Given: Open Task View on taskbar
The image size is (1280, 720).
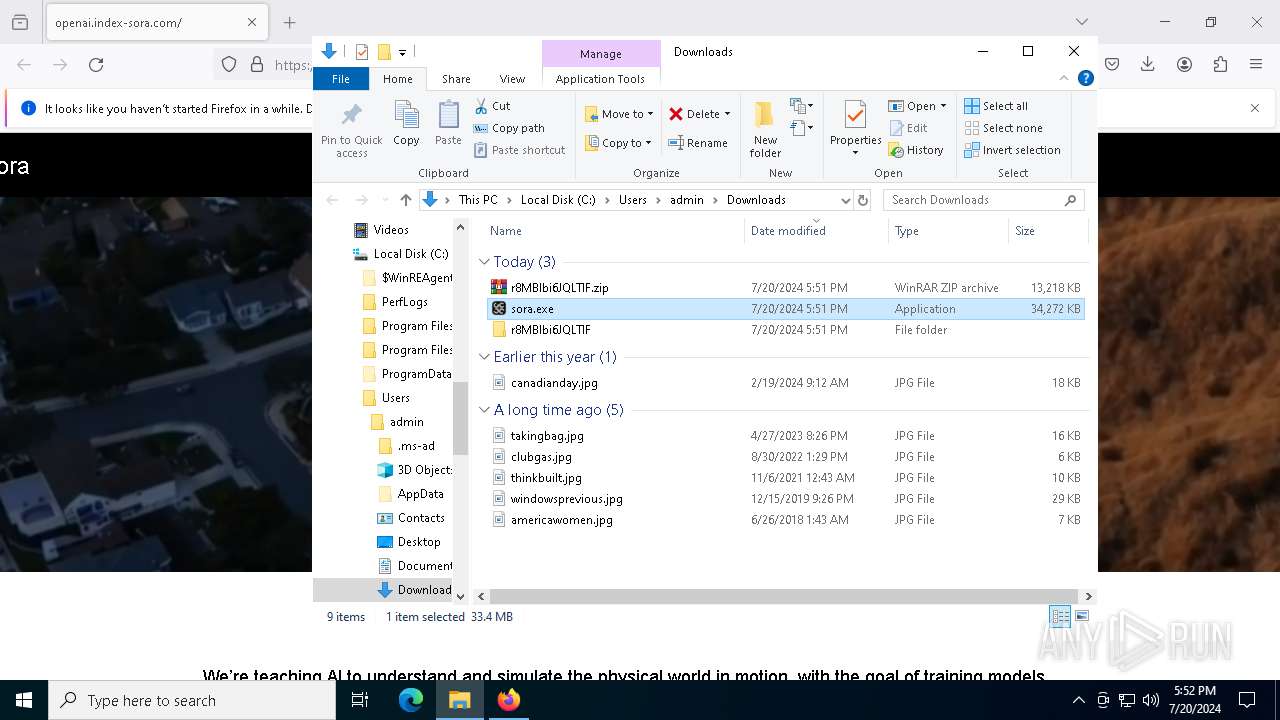Looking at the screenshot, I should coord(360,700).
